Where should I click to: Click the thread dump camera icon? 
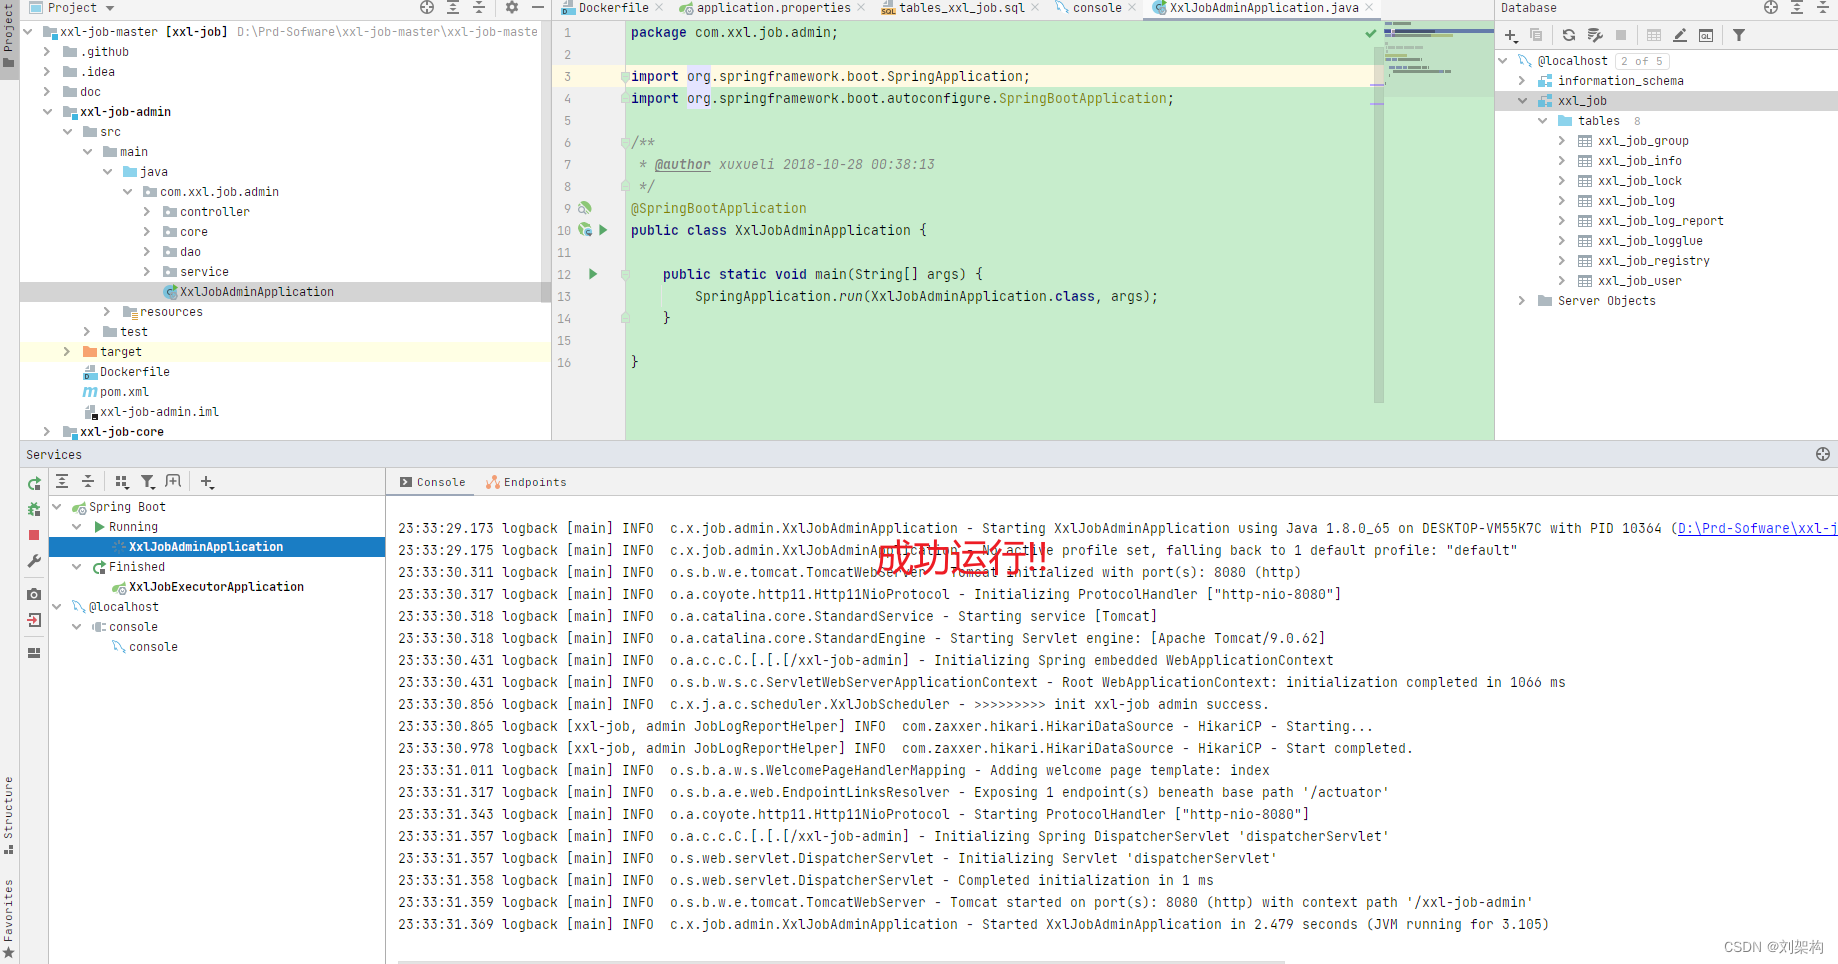pos(34,594)
